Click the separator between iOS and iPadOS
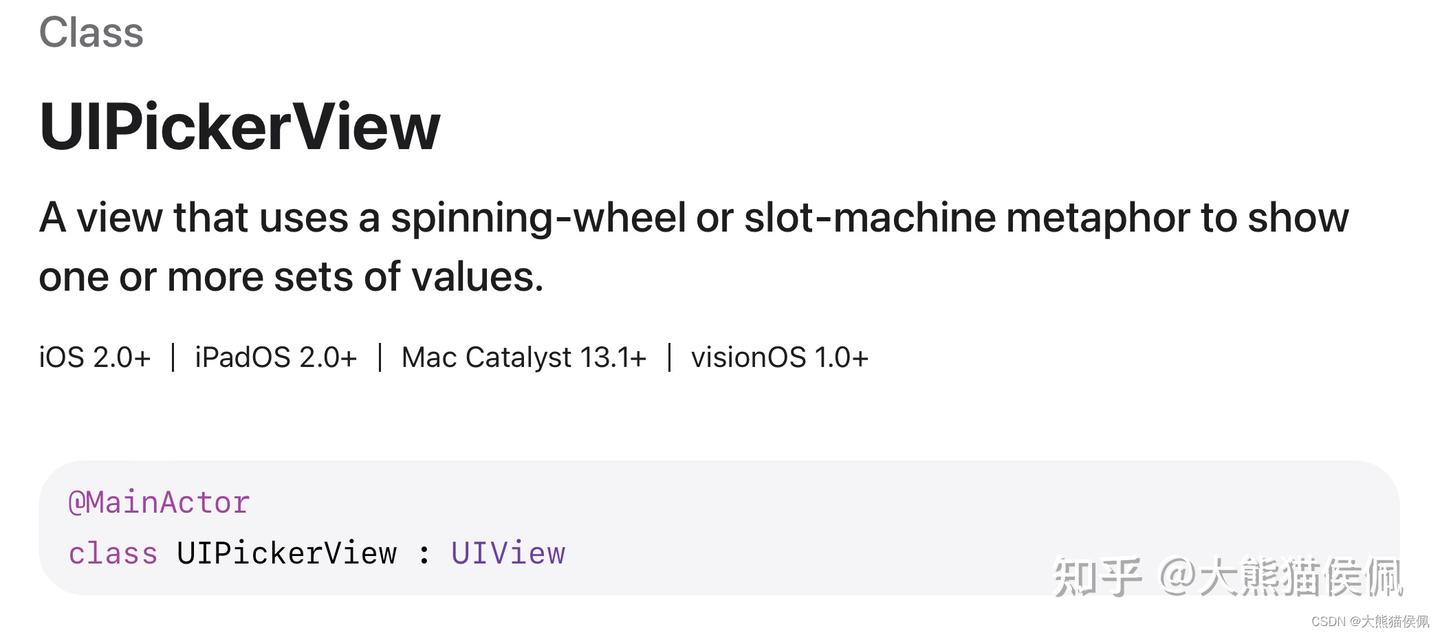Viewport: 1440px width, 635px height. click(172, 357)
